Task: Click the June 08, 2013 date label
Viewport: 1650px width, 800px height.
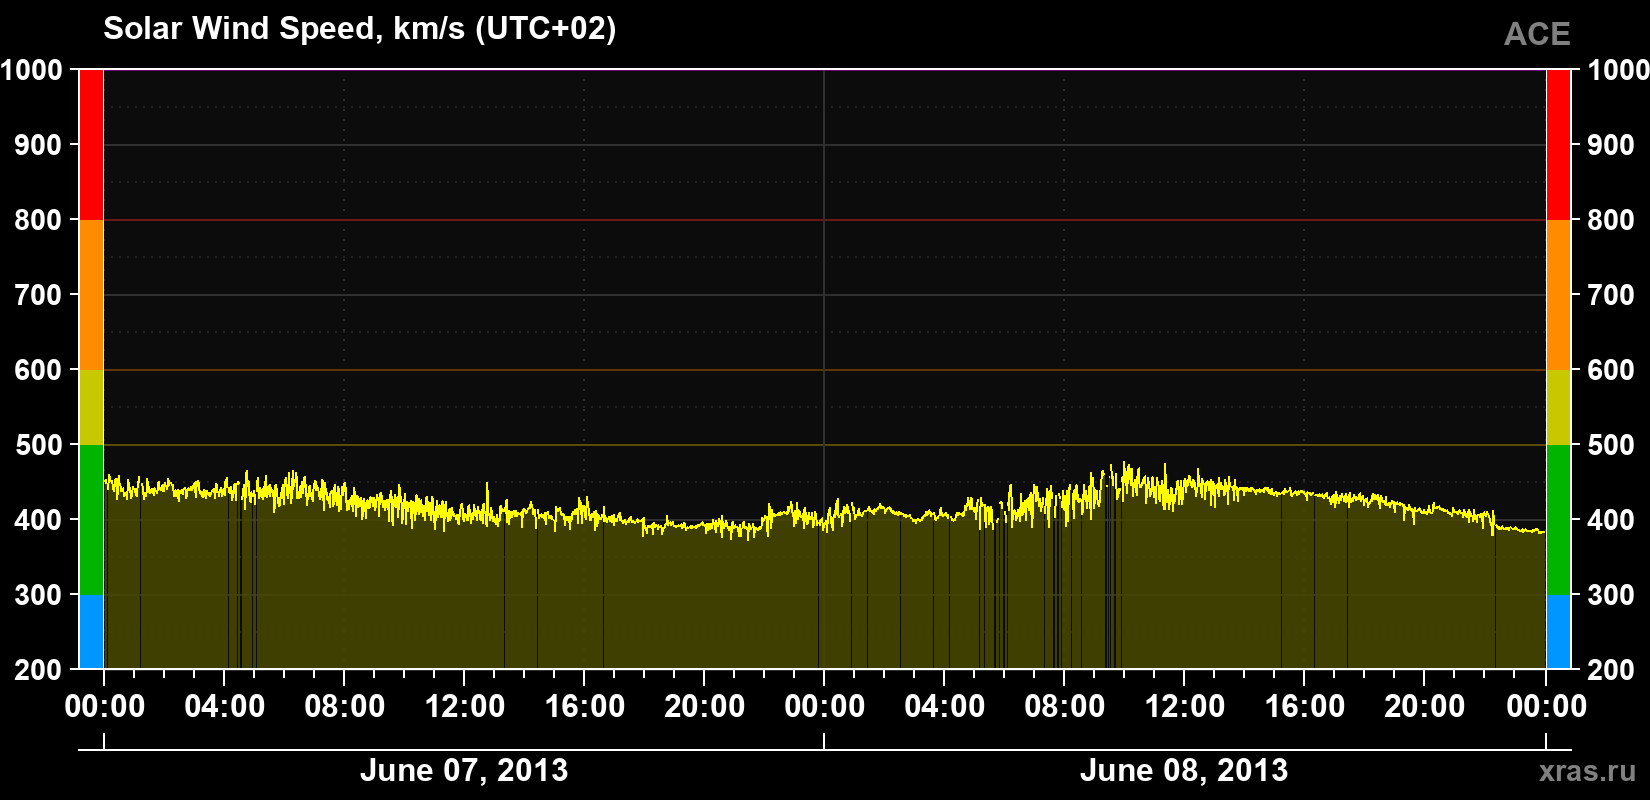Action: [x=1184, y=770]
